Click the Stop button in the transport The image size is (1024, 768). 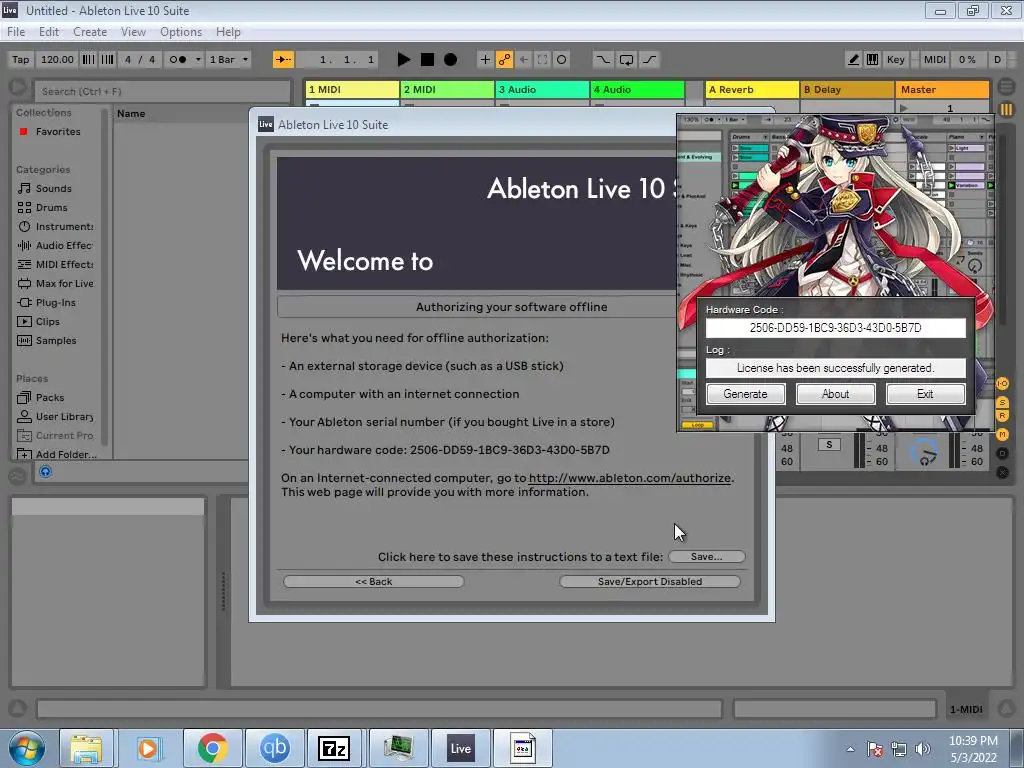[x=427, y=59]
